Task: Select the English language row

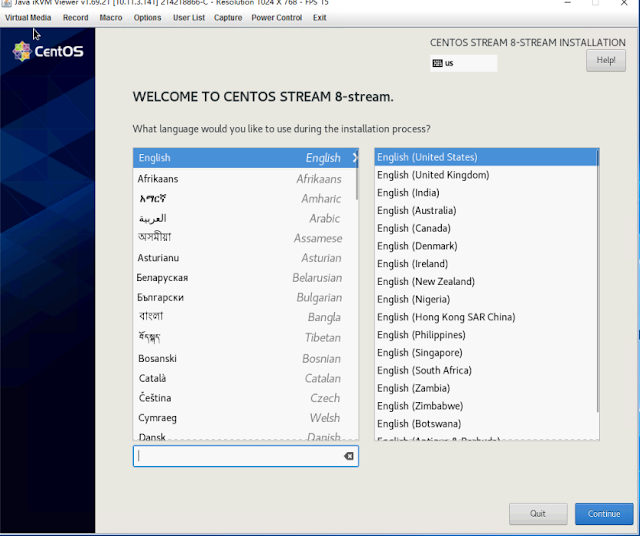Action: point(246,158)
